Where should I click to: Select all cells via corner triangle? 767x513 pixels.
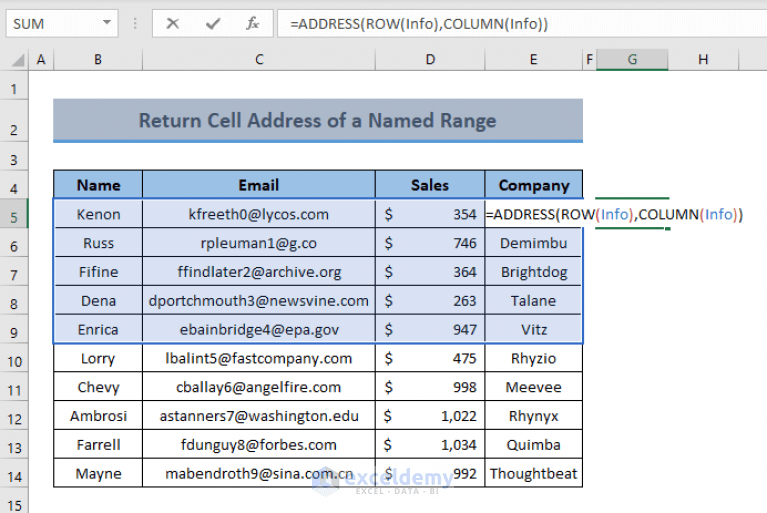[x=18, y=60]
